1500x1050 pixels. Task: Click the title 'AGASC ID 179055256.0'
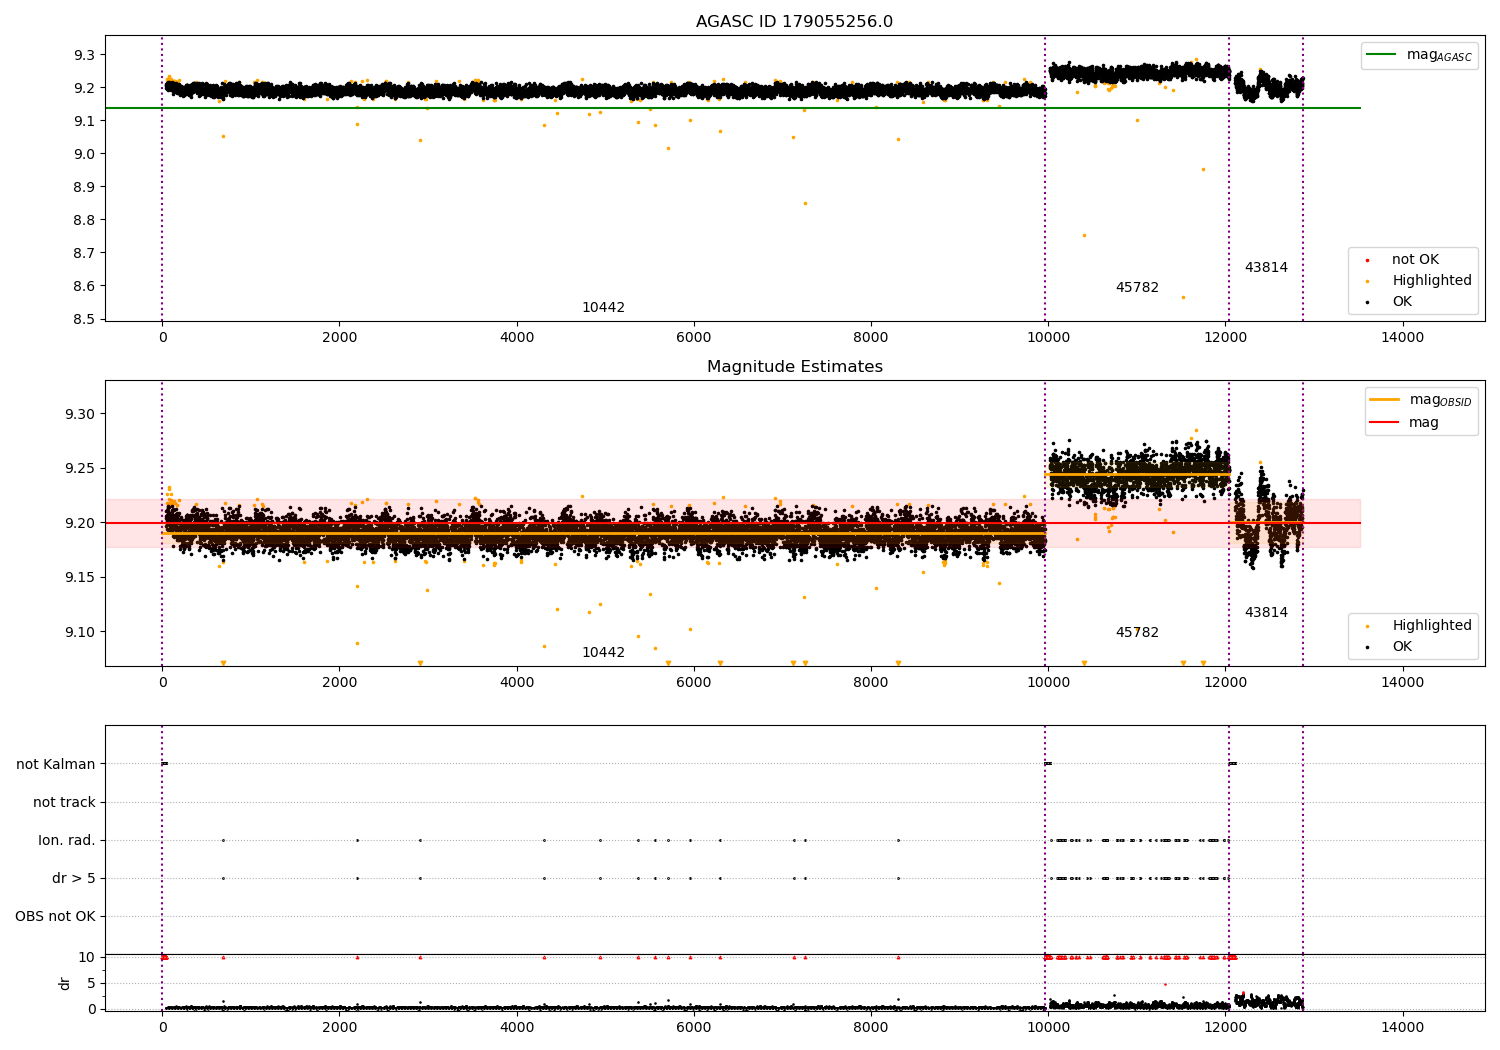(794, 22)
